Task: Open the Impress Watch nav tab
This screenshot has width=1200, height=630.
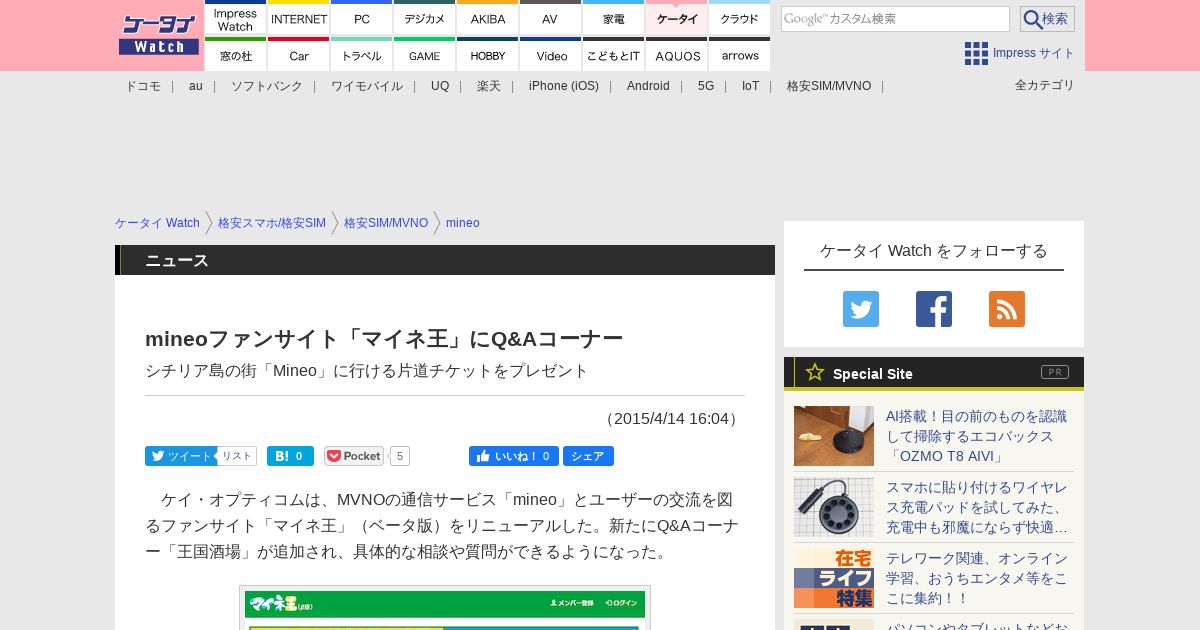Action: 235,18
